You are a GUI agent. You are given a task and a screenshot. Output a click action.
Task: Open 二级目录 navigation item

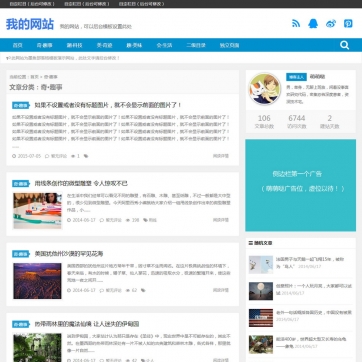196,45
